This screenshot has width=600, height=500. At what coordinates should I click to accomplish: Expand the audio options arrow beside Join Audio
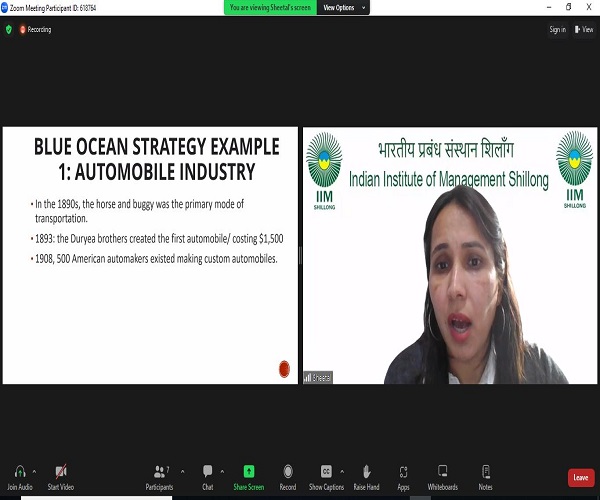tap(34, 472)
